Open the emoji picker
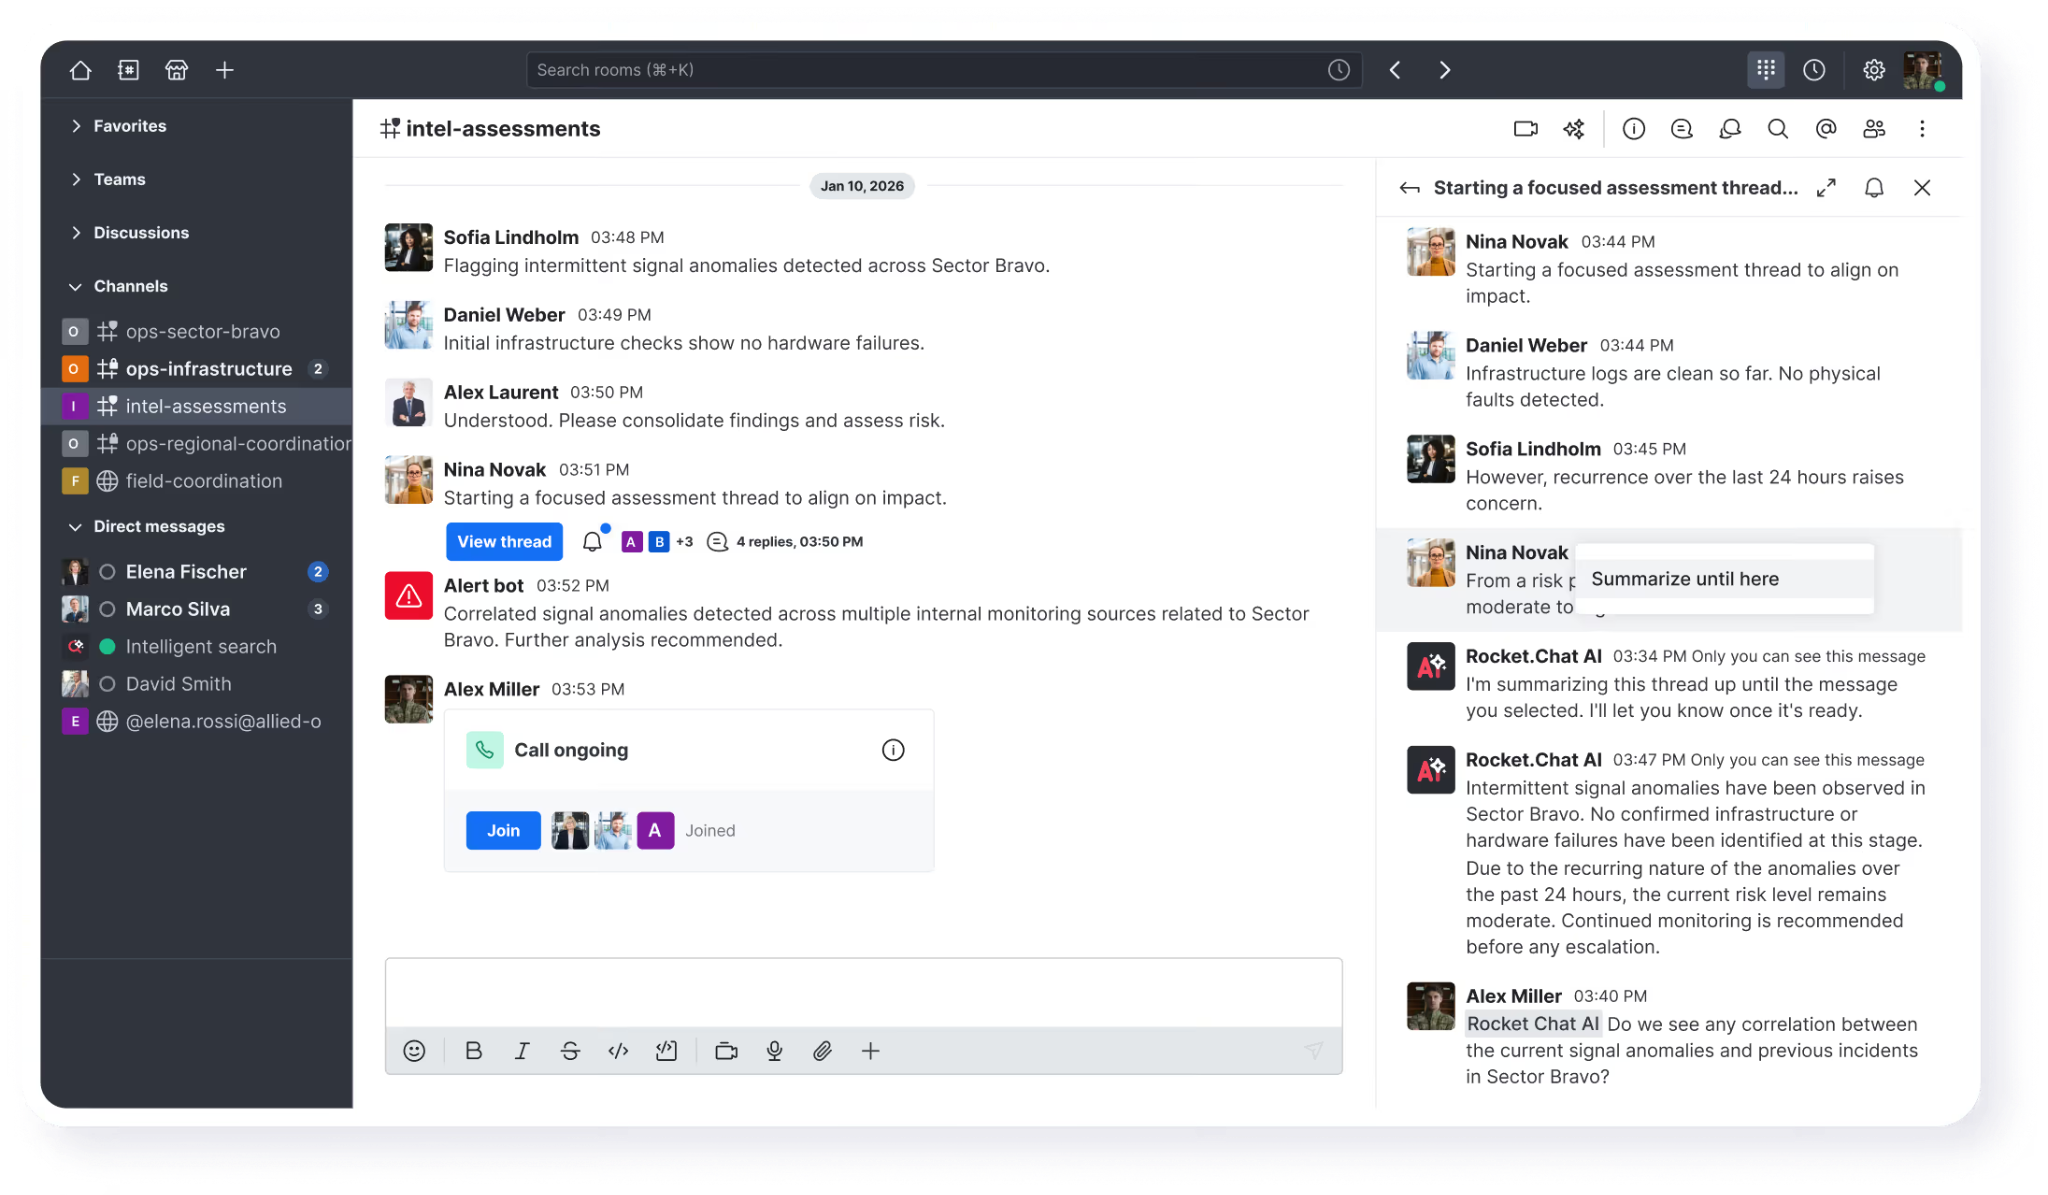Viewport: 2048px width, 1195px height. click(x=414, y=1051)
